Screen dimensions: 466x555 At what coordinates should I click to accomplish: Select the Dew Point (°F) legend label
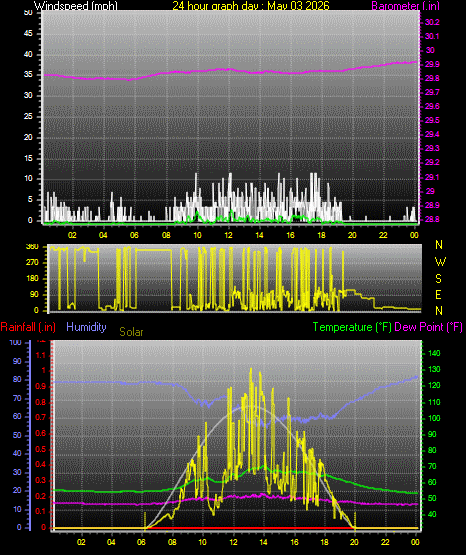click(x=428, y=327)
